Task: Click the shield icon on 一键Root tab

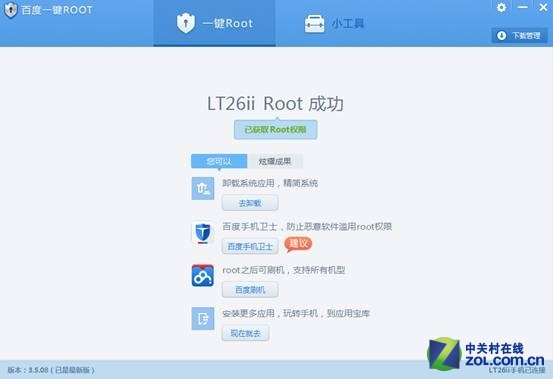Action: (x=186, y=23)
